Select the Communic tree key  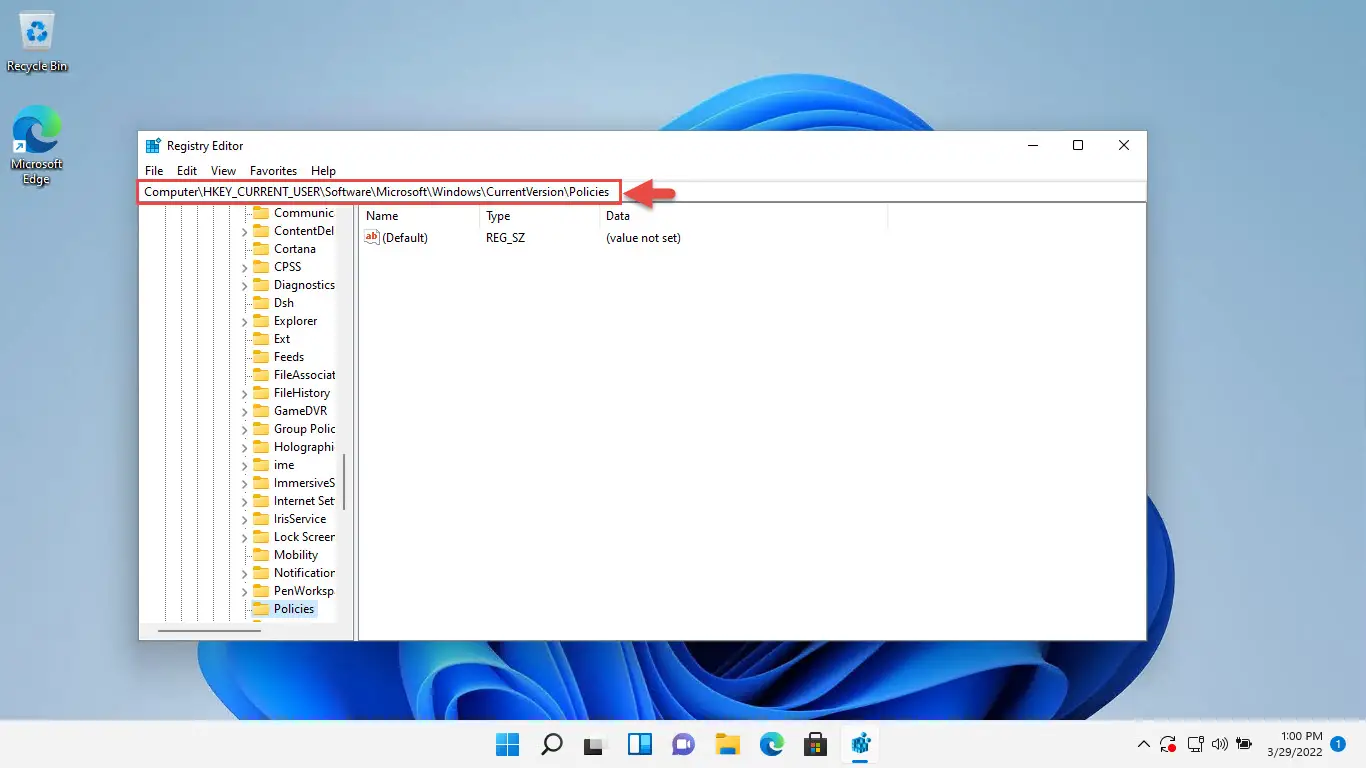tap(304, 213)
